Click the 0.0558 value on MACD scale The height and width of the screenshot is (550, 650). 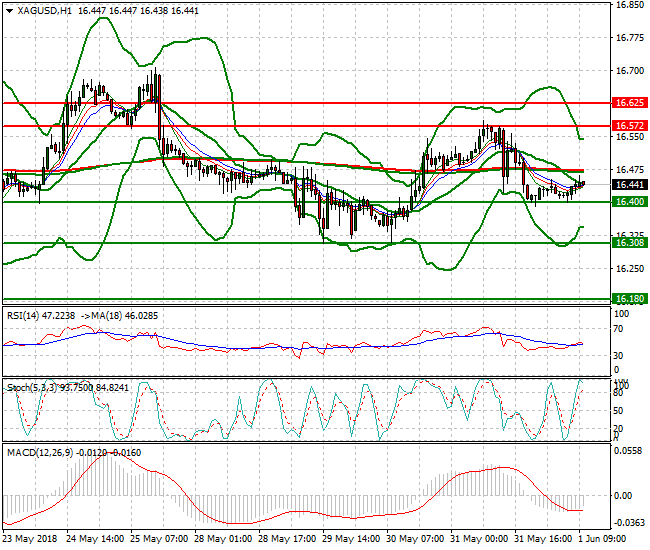628,452
